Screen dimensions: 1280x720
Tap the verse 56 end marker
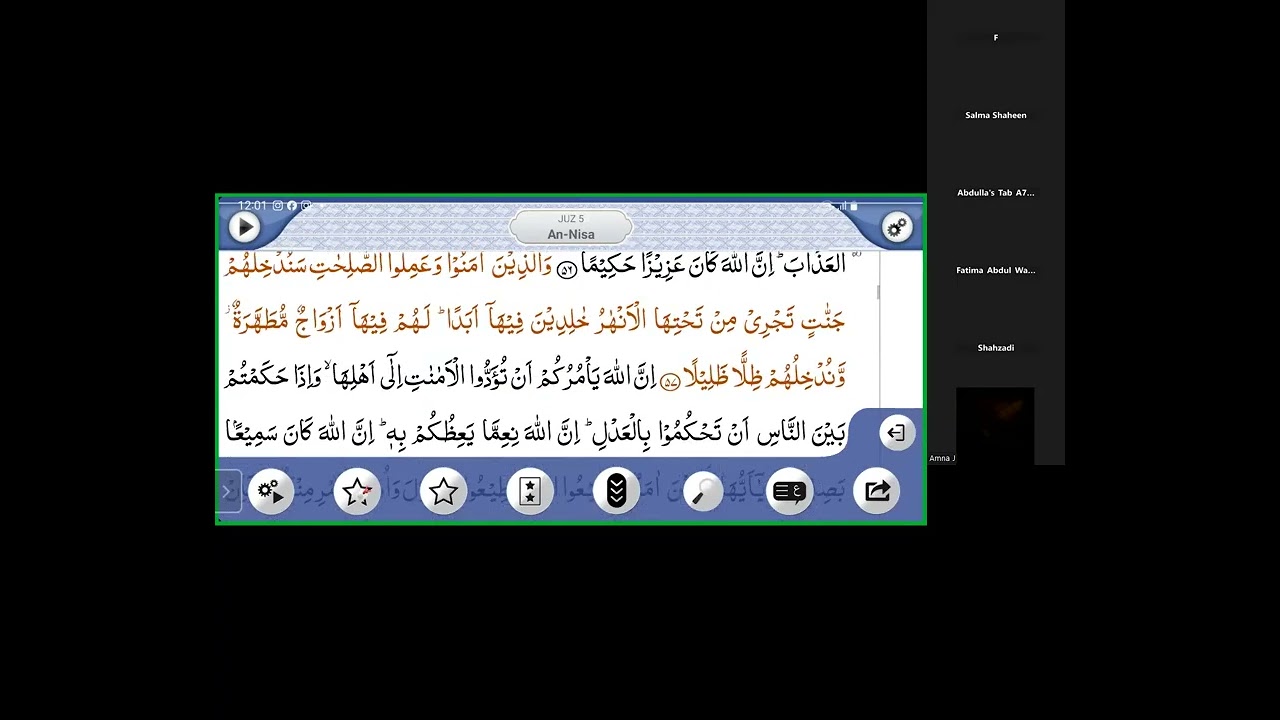click(567, 268)
